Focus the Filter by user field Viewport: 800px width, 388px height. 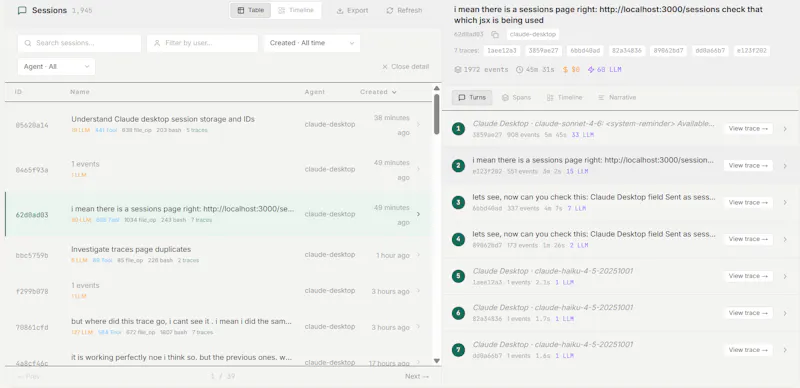point(203,43)
